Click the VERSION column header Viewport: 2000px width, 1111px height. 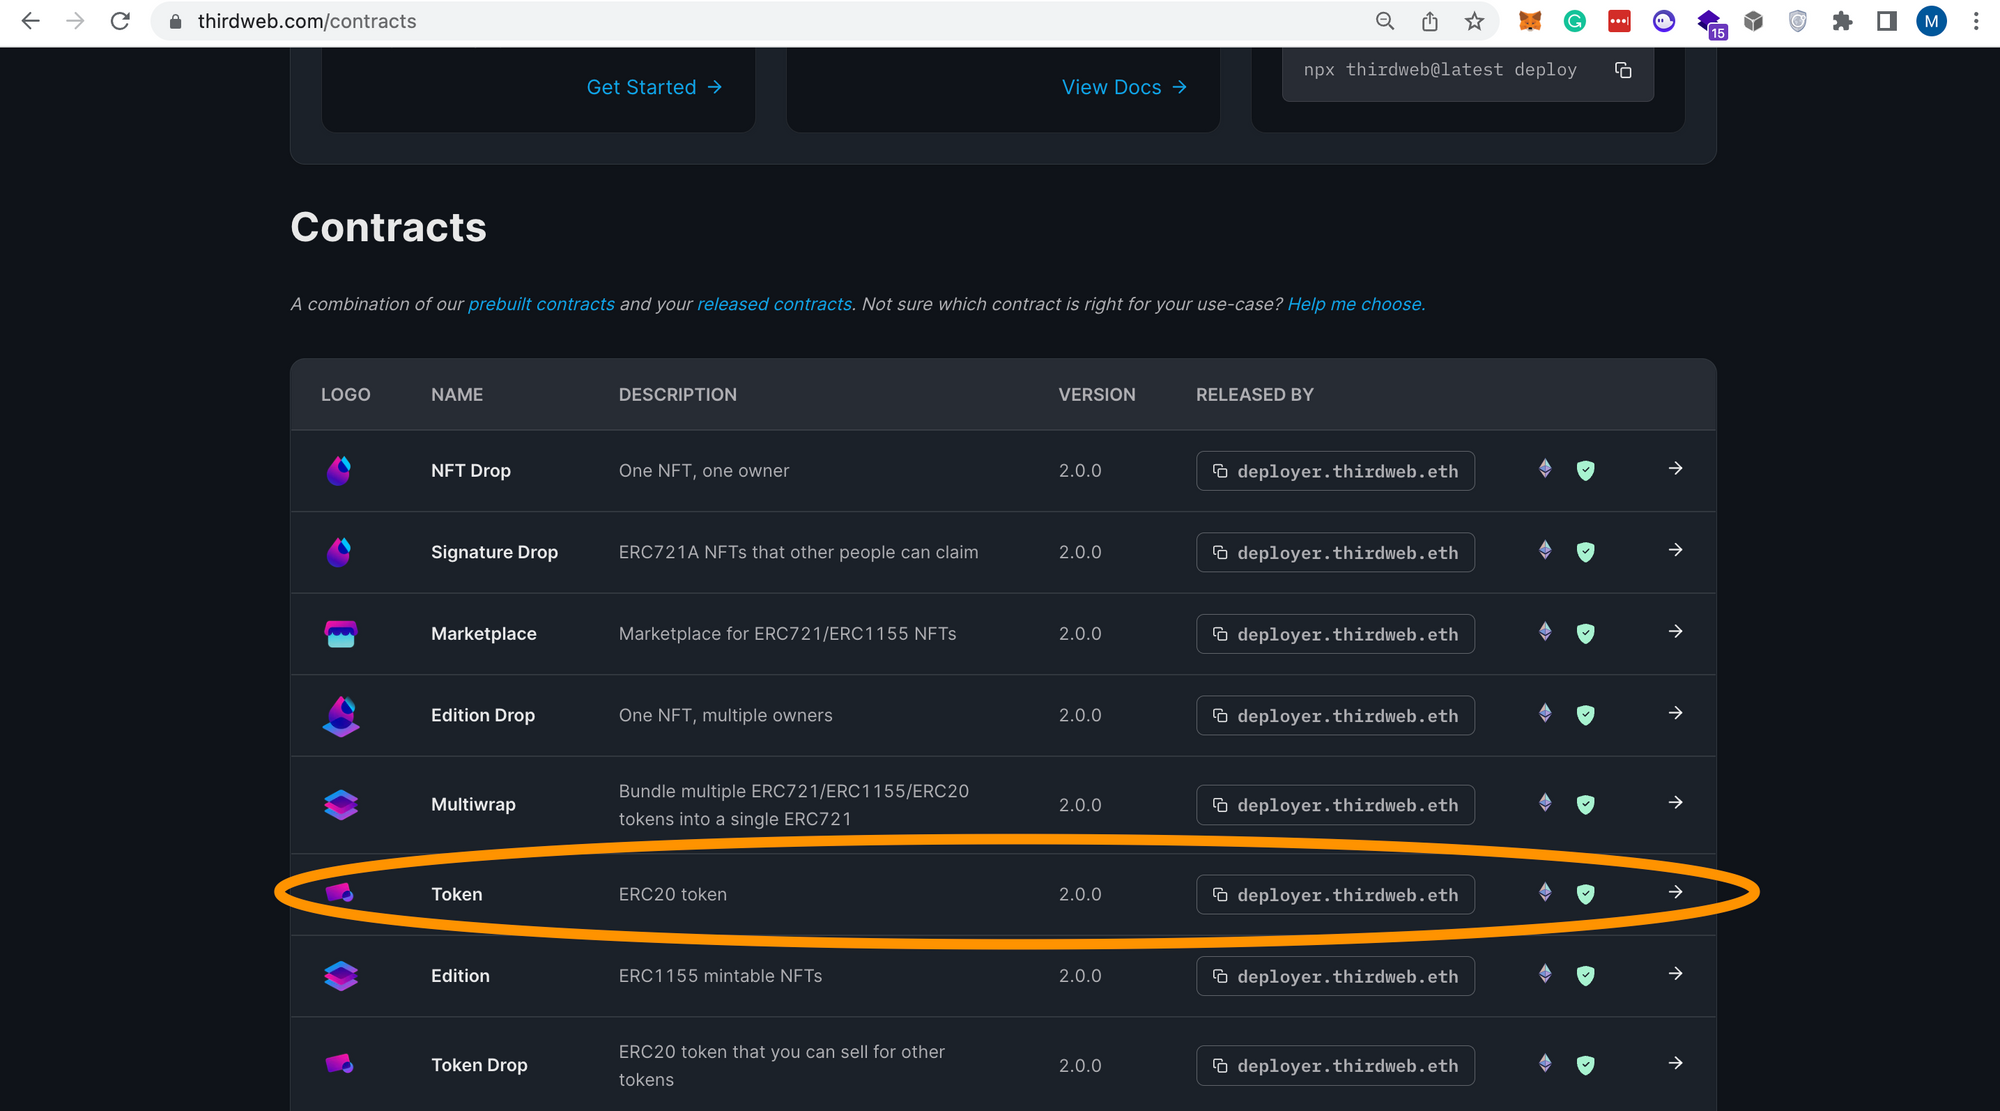tap(1097, 395)
